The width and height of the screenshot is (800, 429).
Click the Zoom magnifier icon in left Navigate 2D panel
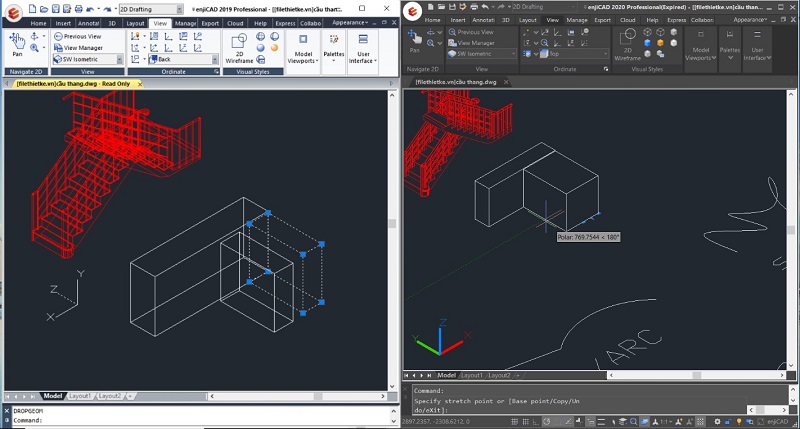35,48
